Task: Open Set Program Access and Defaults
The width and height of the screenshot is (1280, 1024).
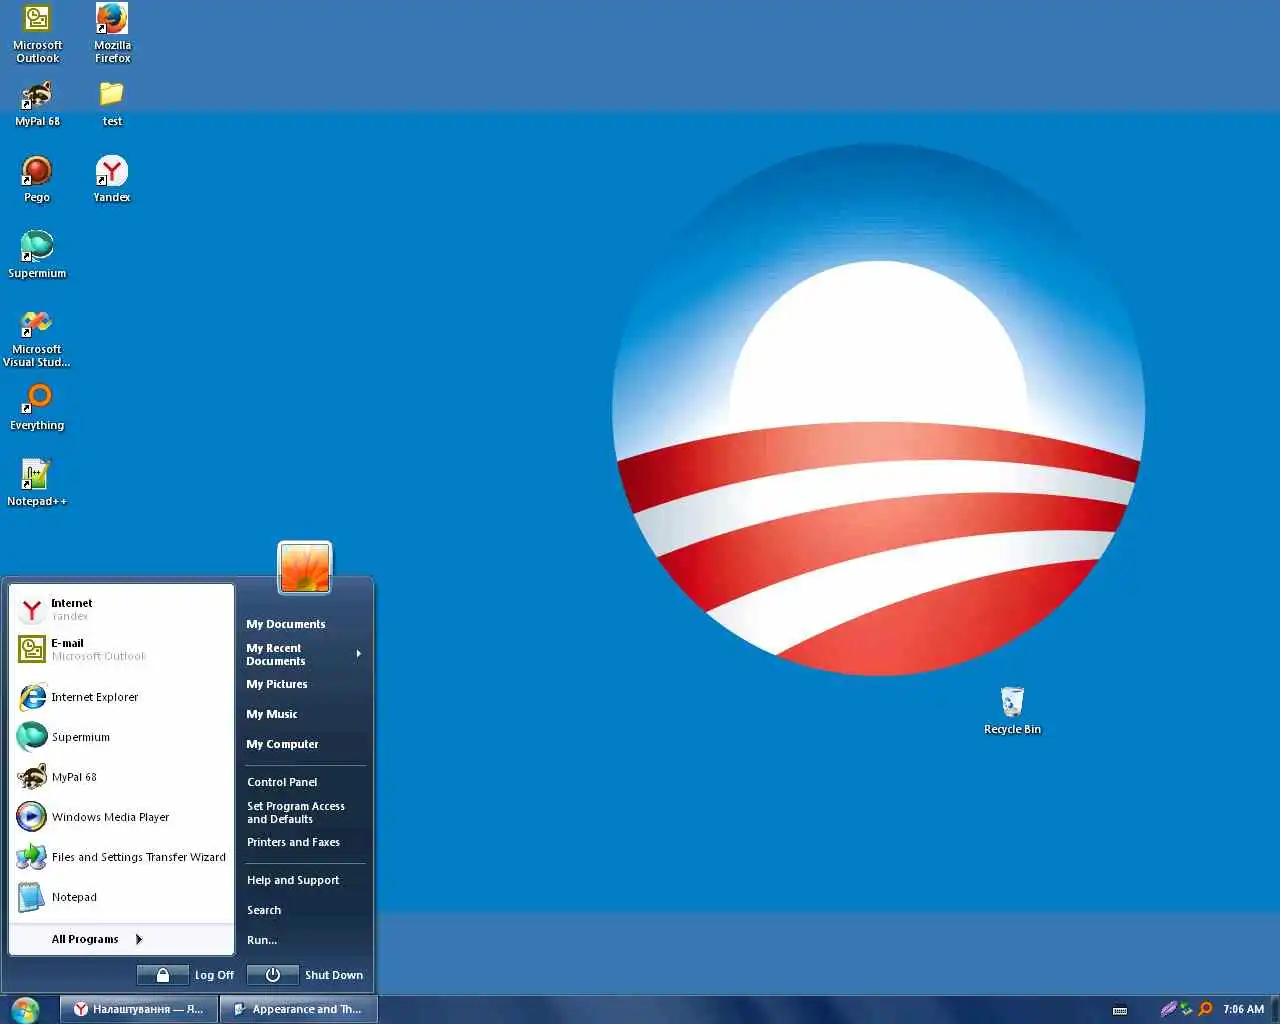Action: [x=305, y=812]
